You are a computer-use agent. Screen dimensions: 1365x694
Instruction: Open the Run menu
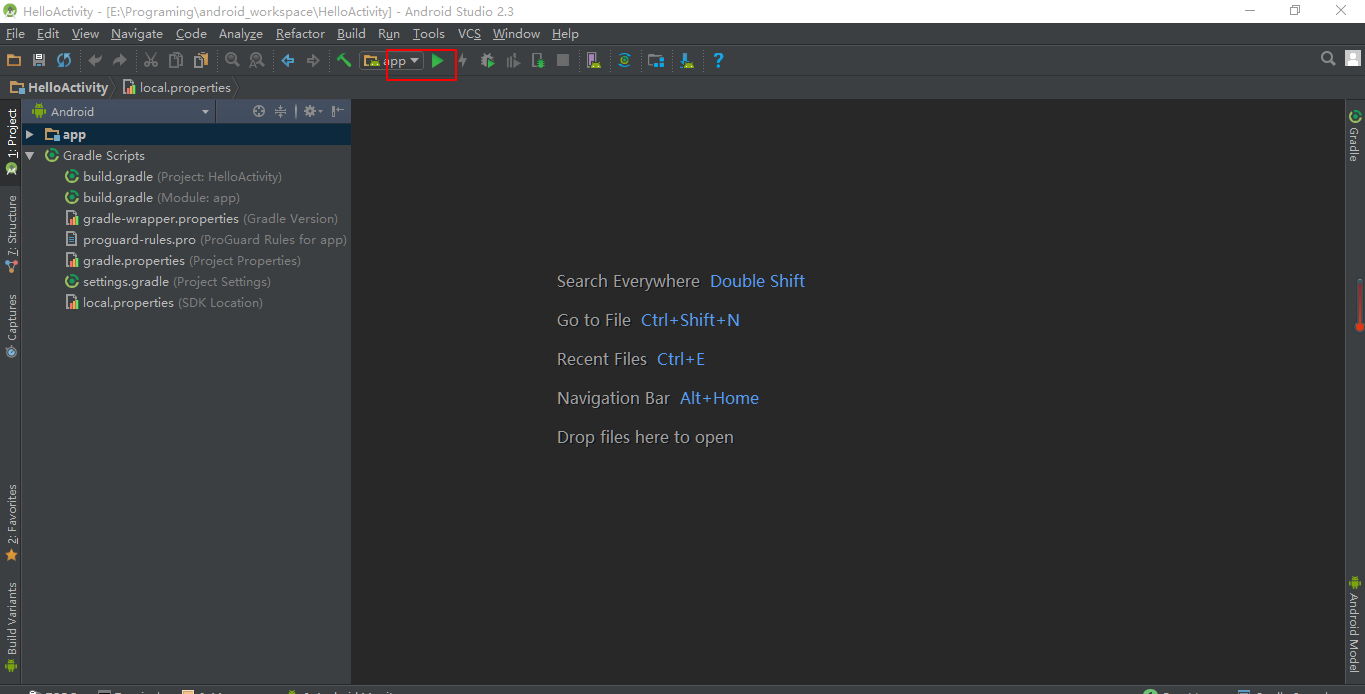[389, 34]
